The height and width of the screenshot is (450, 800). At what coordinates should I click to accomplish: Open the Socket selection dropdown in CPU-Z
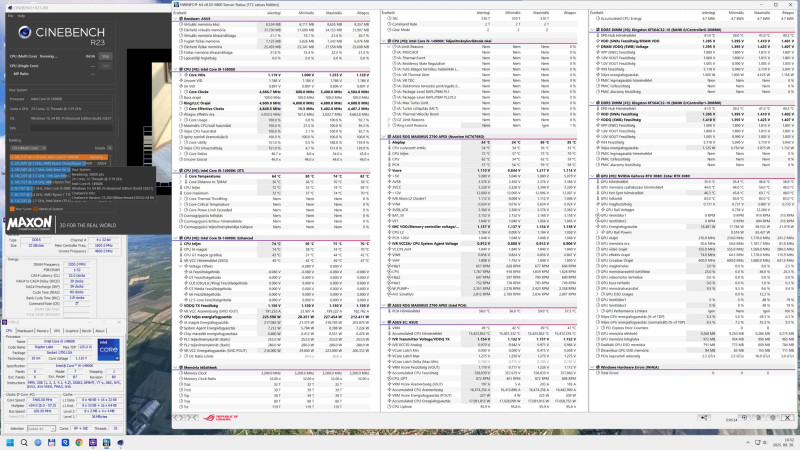(41, 429)
